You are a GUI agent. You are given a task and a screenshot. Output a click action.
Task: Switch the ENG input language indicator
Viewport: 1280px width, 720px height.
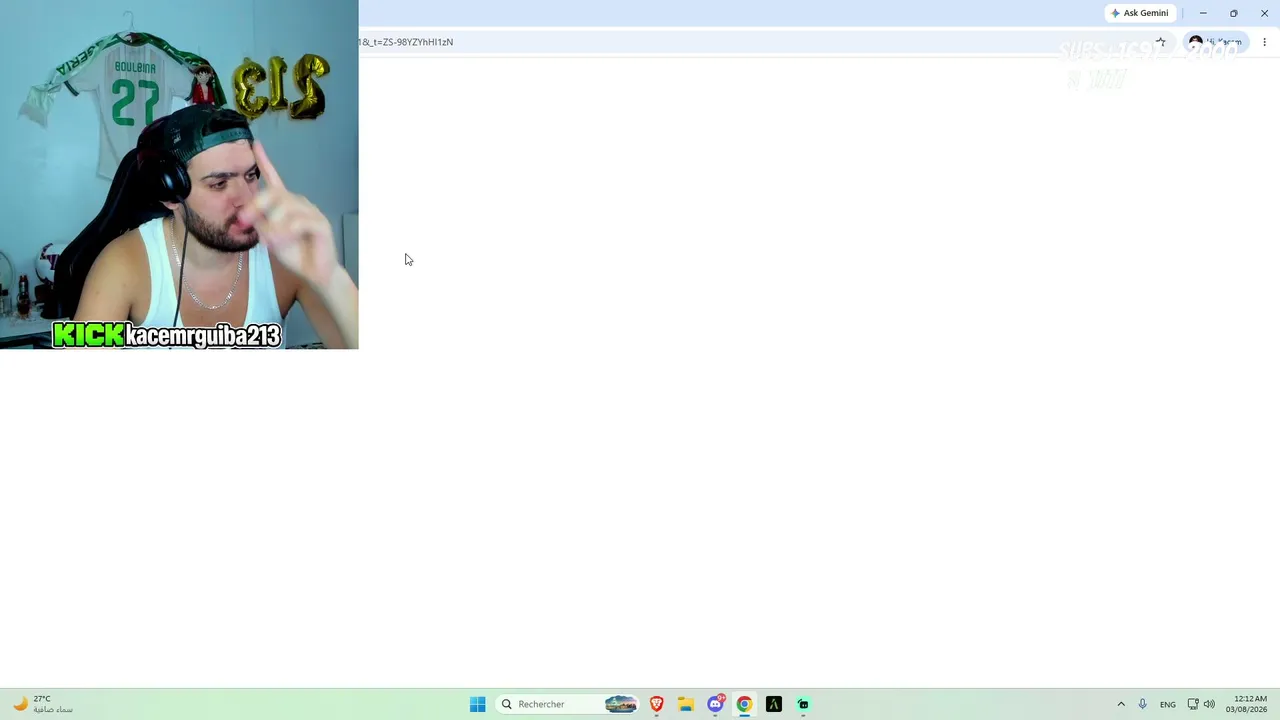tap(1168, 704)
